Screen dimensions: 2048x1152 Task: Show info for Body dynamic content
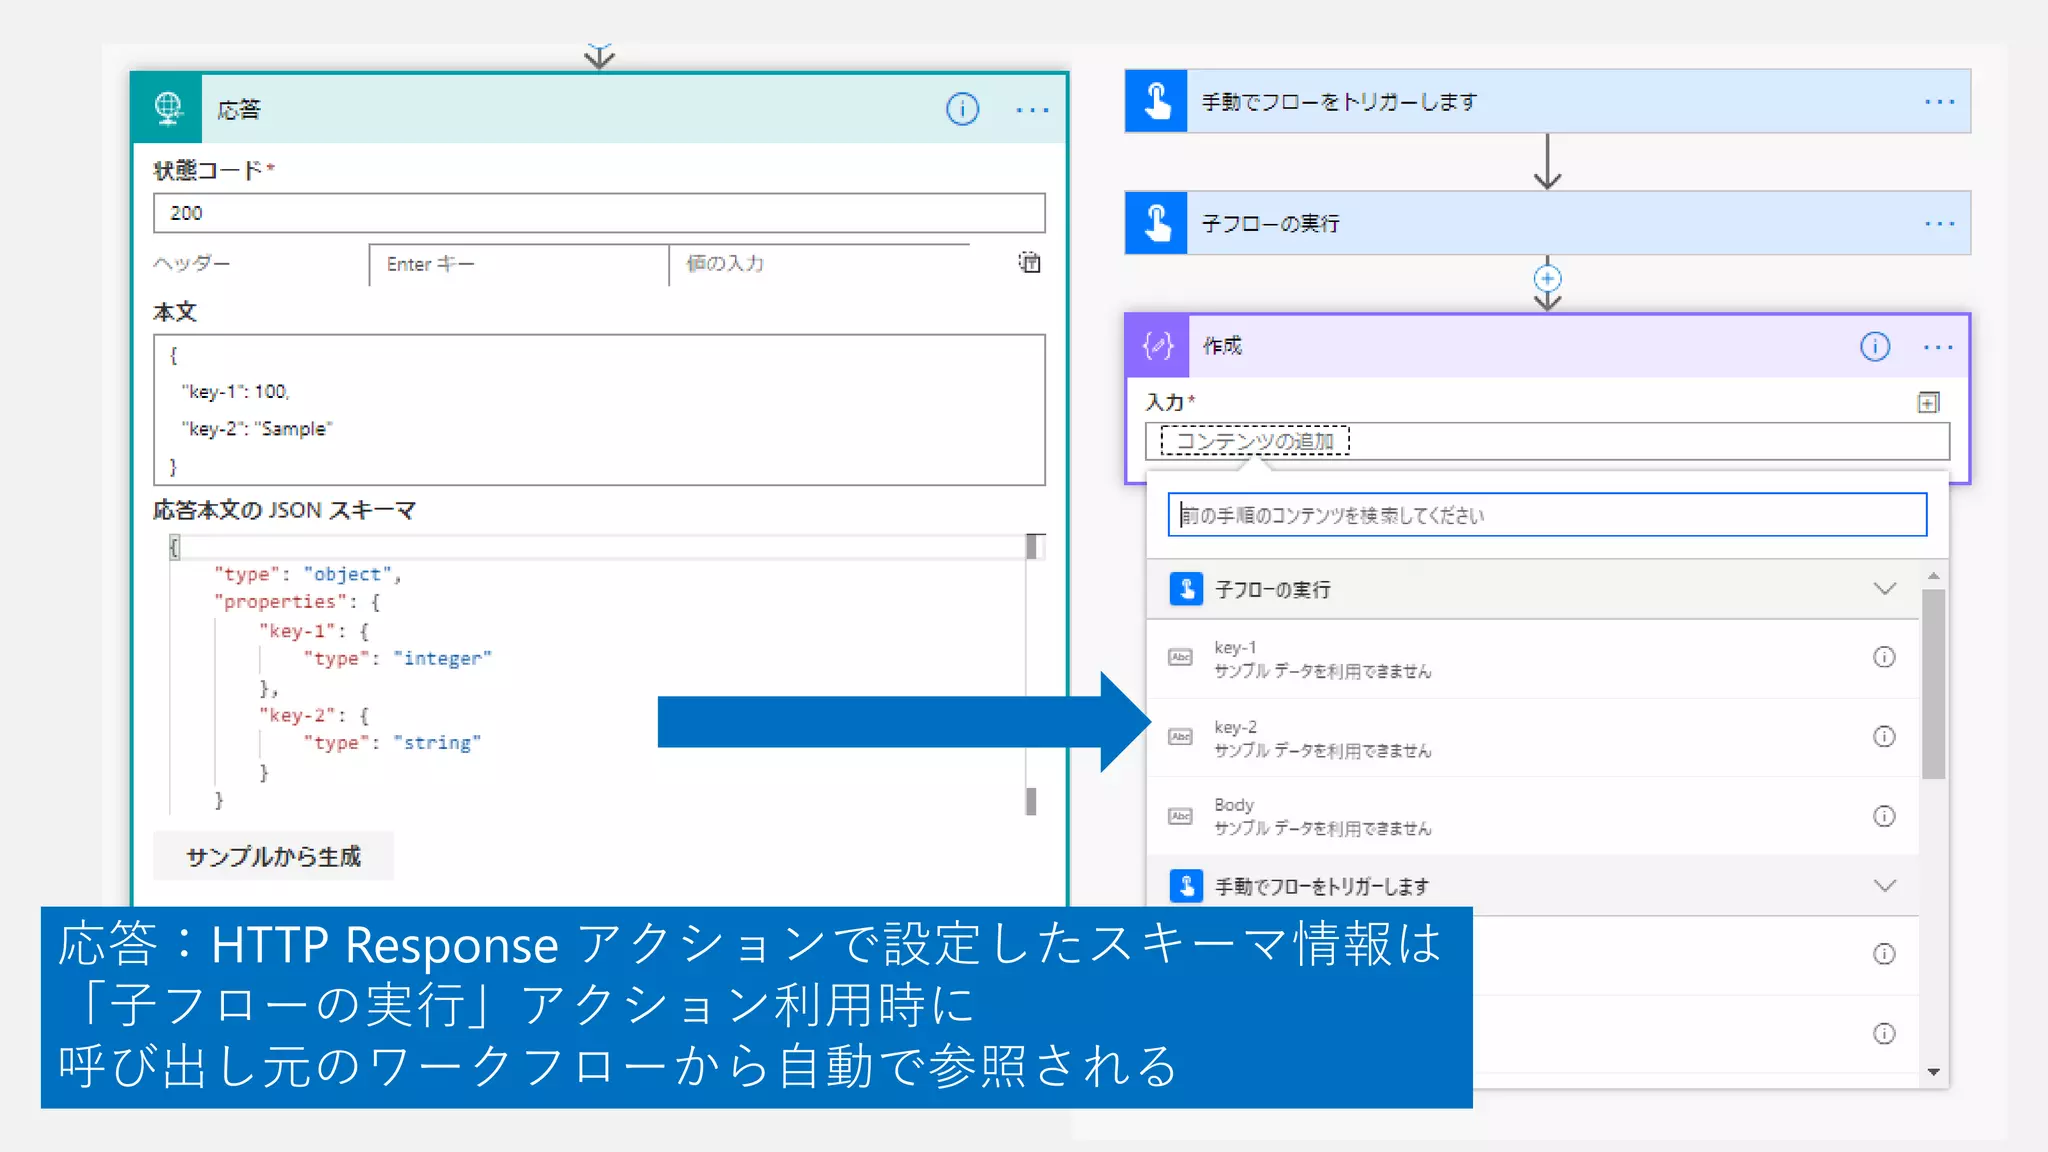tap(1884, 816)
